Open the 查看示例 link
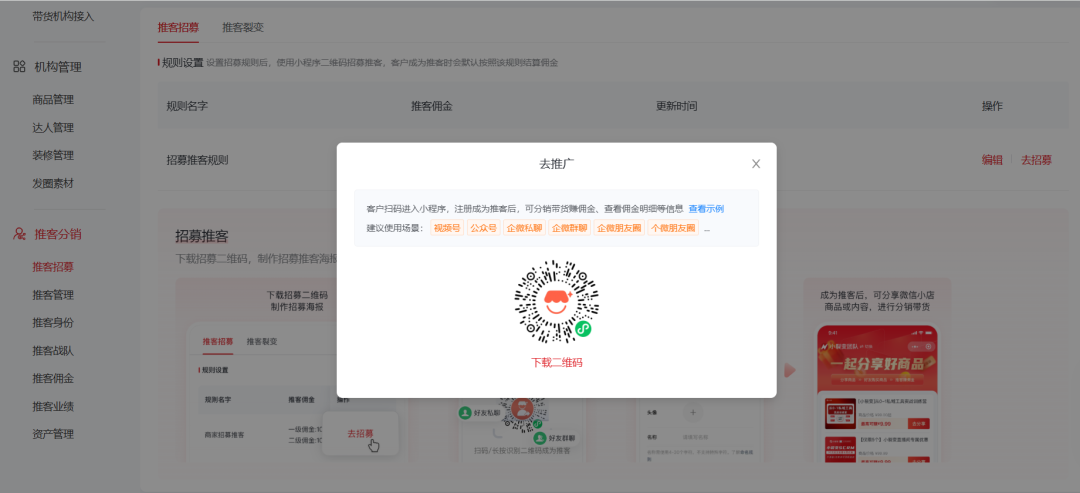Screen dimensions: 1080x493 coord(706,209)
